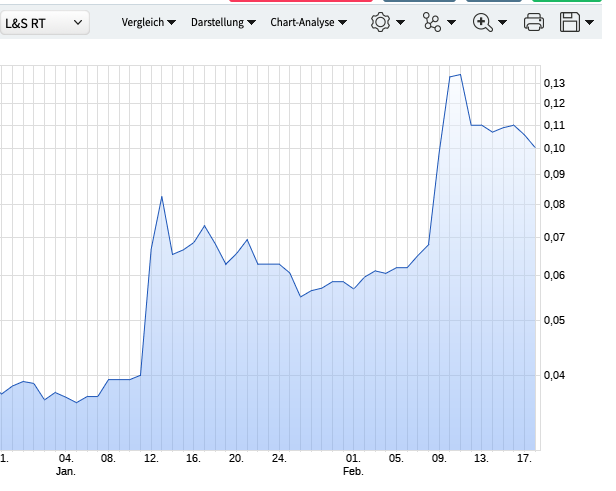Click the 0,10 price axis label
Viewport: 616px width, 491px height.
click(554, 148)
